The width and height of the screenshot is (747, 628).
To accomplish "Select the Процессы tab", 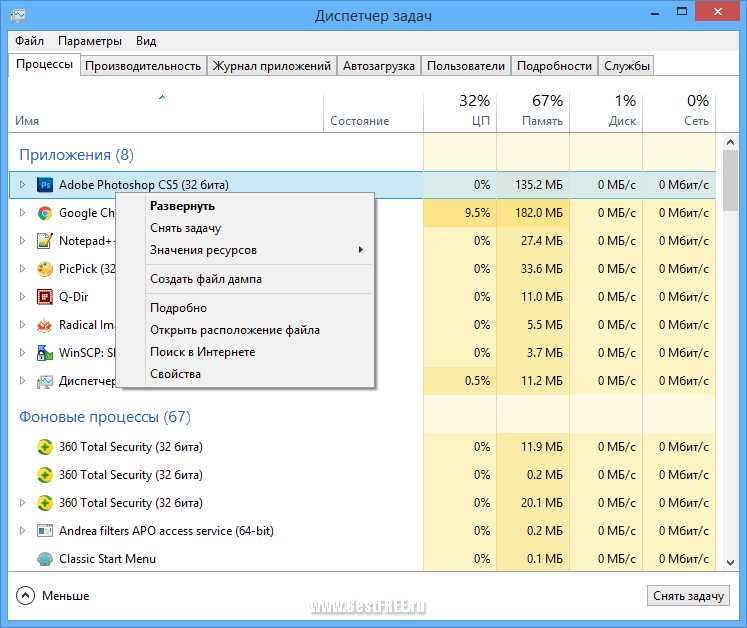I will click(44, 64).
